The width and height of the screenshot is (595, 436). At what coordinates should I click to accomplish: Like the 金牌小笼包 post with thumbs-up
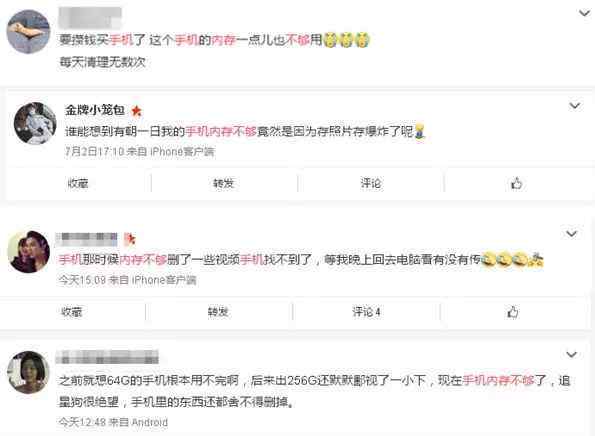pos(516,184)
